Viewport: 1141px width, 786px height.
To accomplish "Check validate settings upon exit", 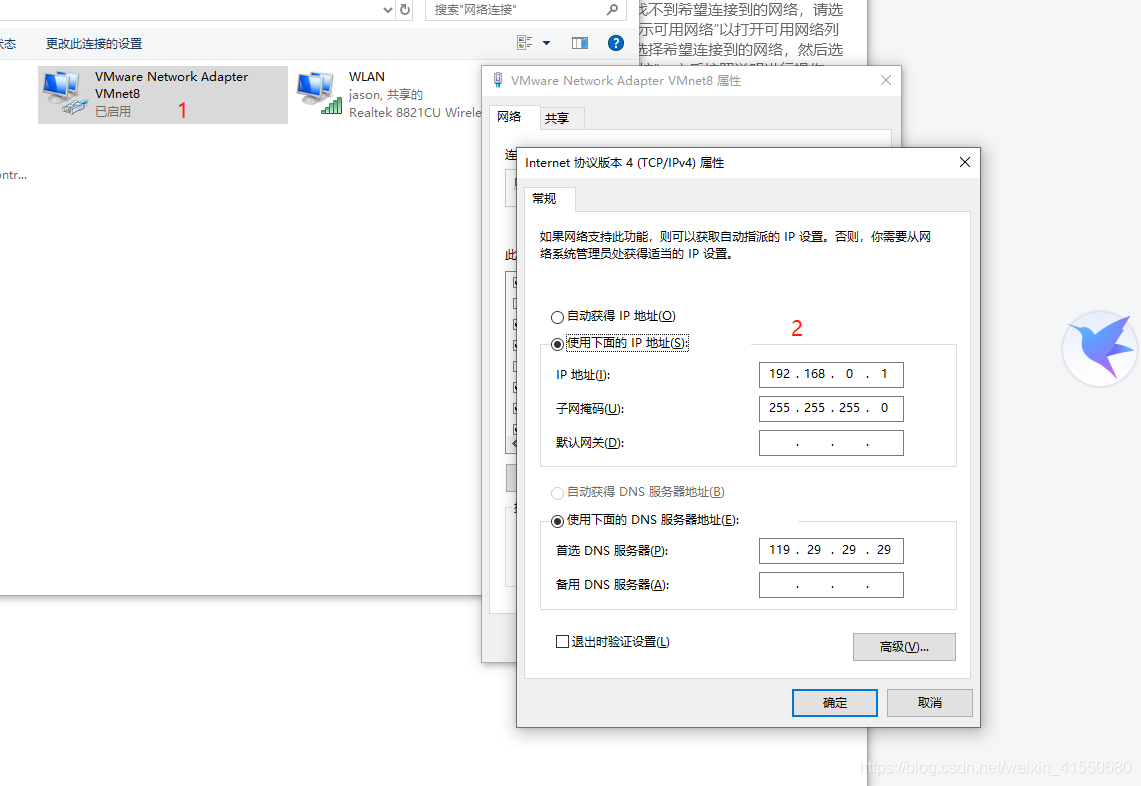I will click(x=562, y=641).
